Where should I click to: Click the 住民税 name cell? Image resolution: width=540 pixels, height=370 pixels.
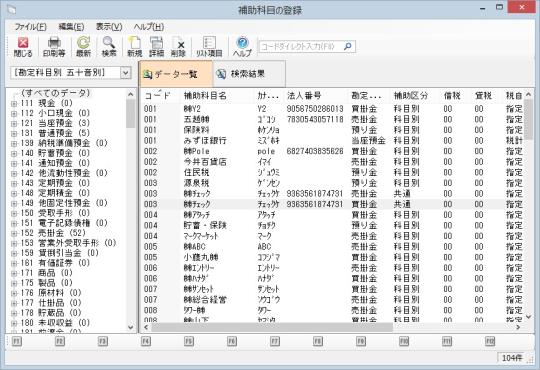(x=196, y=172)
